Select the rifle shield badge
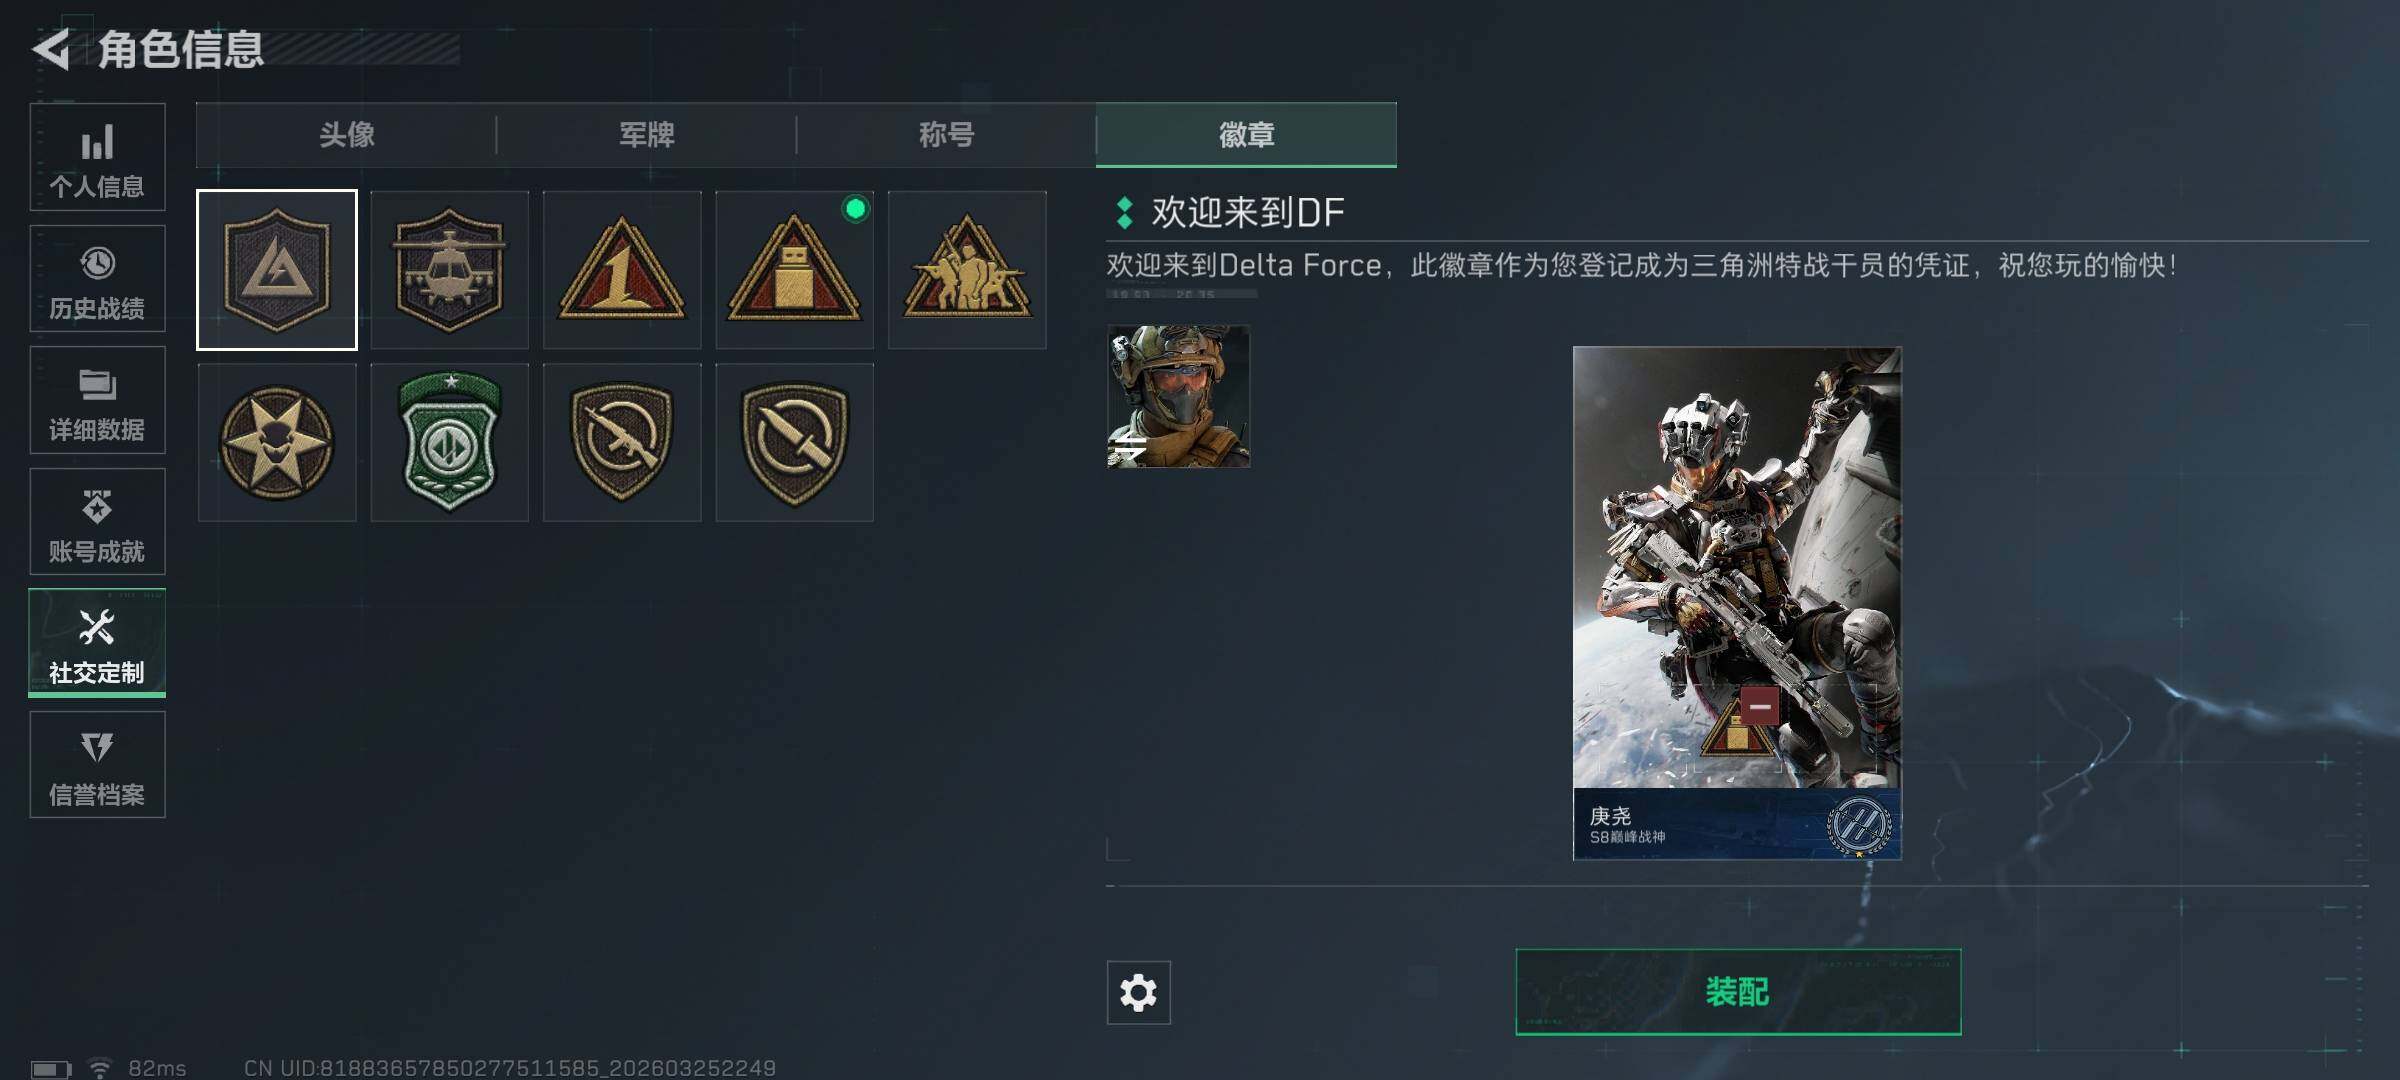 click(622, 442)
